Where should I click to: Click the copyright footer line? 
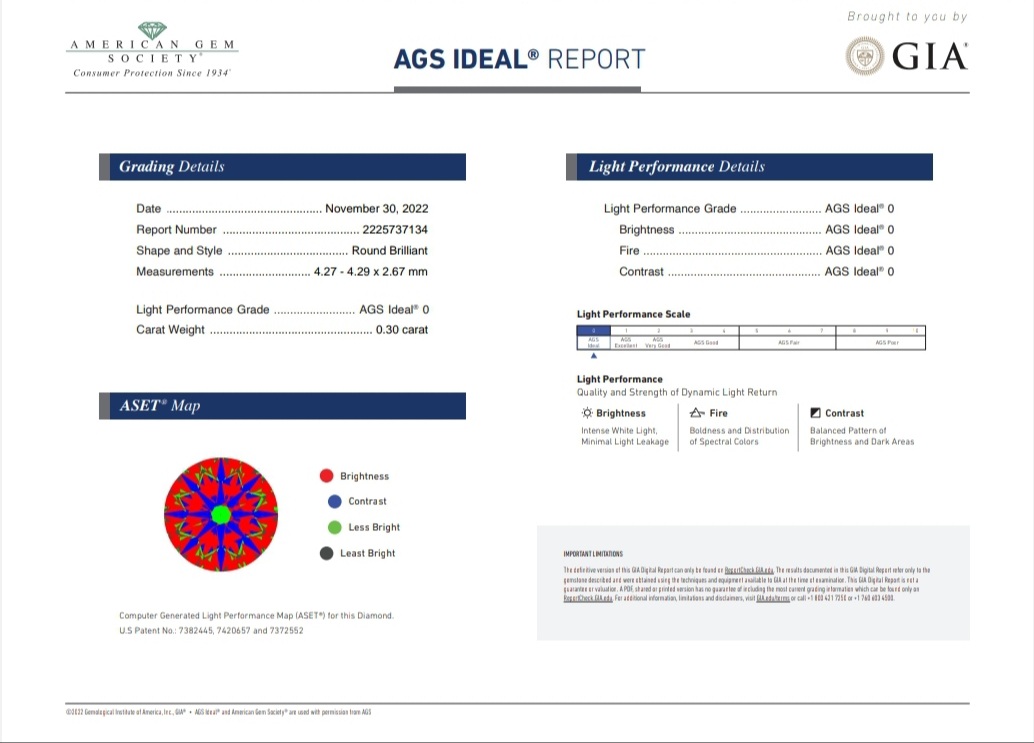coord(218,712)
